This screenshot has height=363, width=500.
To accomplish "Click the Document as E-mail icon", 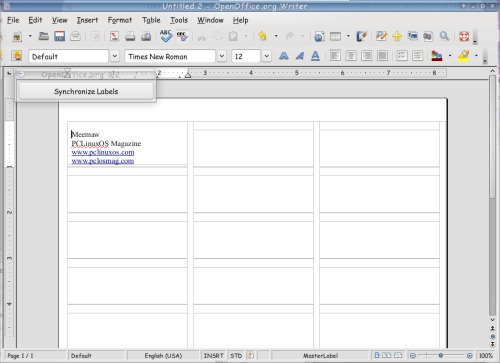I will (x=75, y=36).
